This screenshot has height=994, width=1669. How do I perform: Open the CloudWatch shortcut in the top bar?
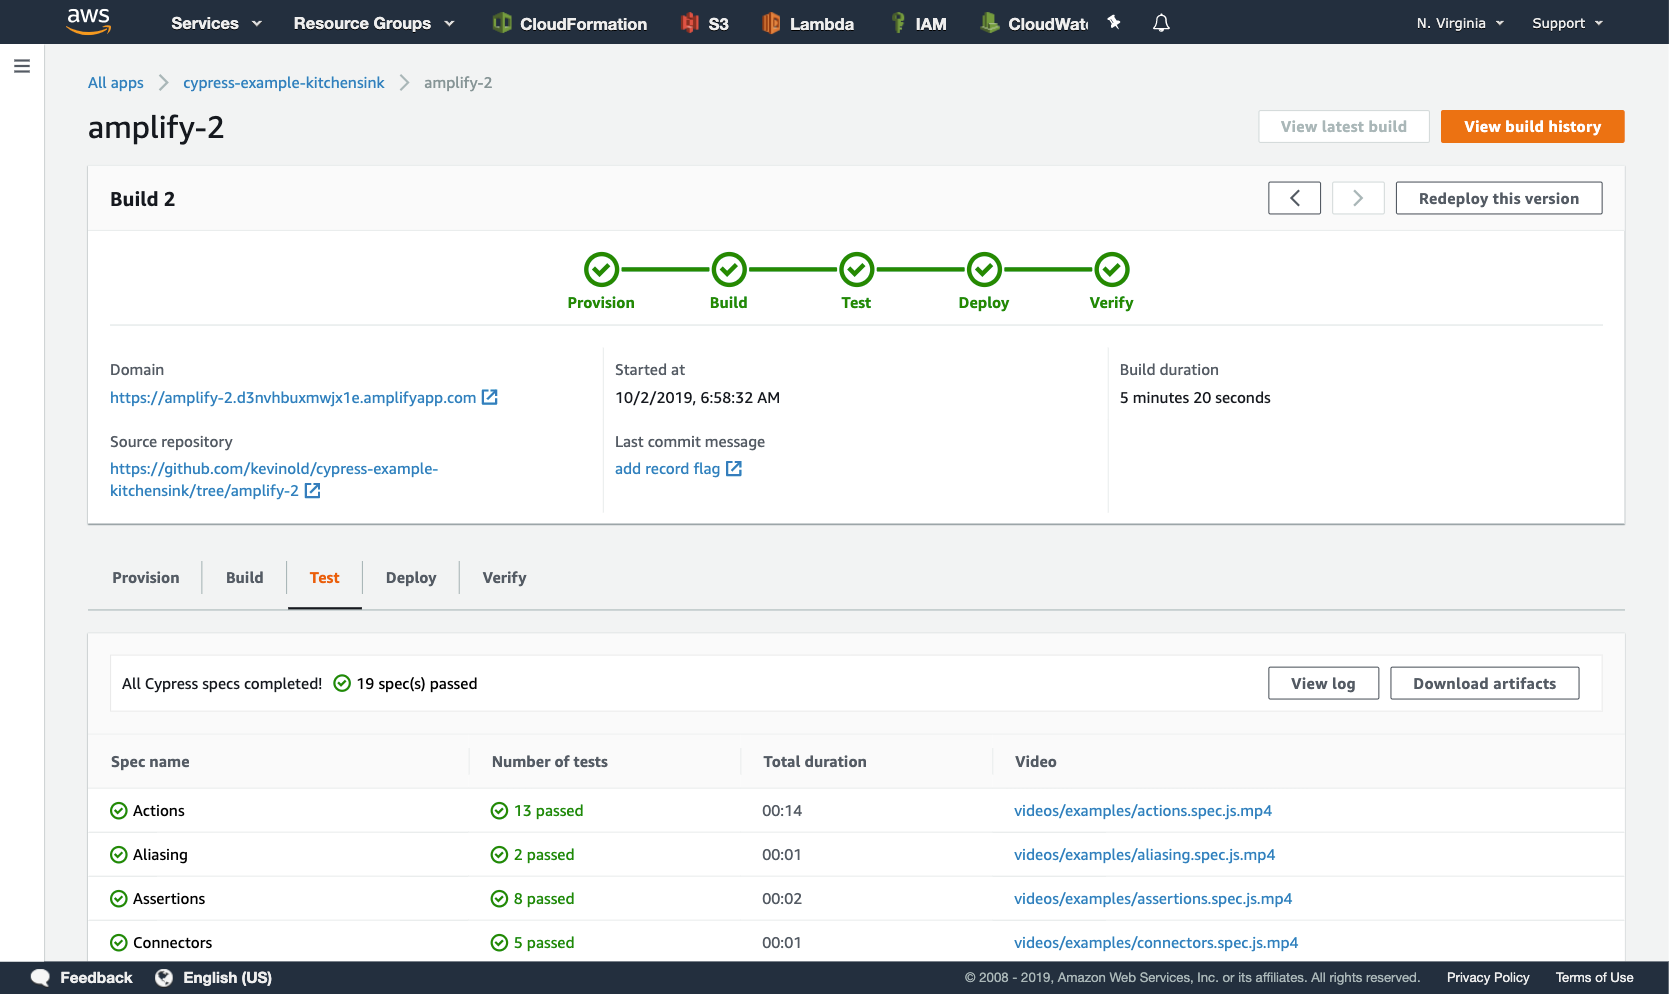[x=1034, y=23]
